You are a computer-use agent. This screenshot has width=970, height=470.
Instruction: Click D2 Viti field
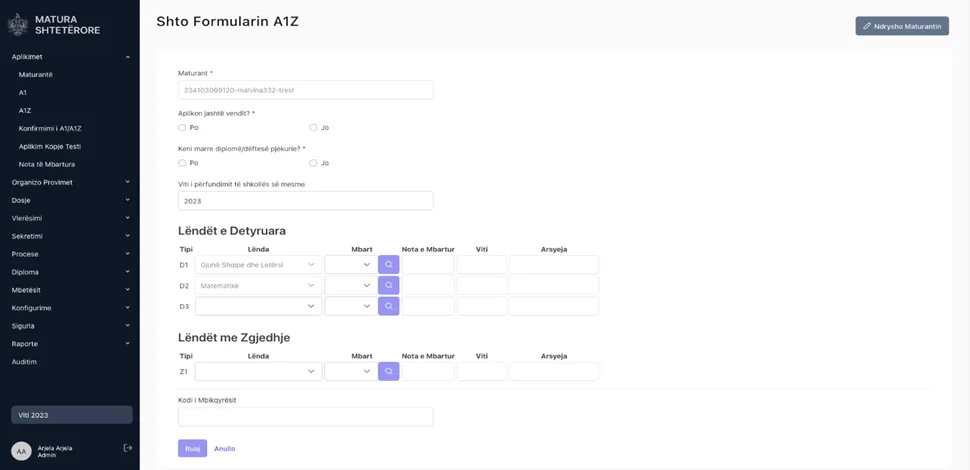tap(482, 286)
